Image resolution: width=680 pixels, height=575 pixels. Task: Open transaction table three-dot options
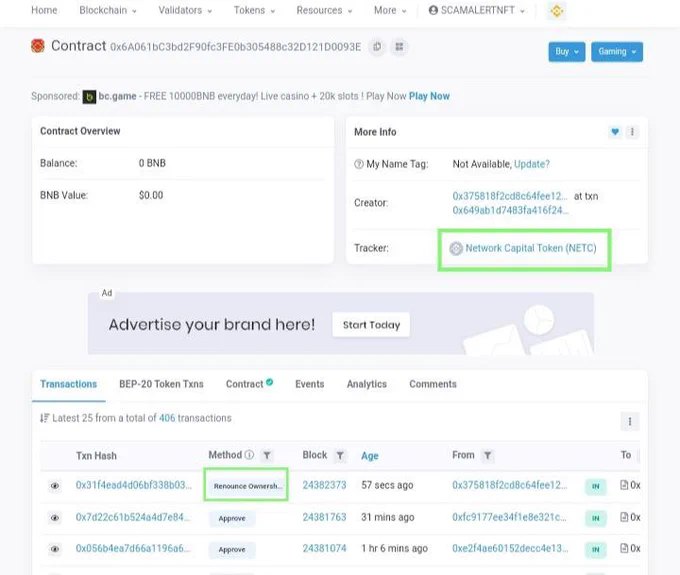pyautogui.click(x=630, y=421)
